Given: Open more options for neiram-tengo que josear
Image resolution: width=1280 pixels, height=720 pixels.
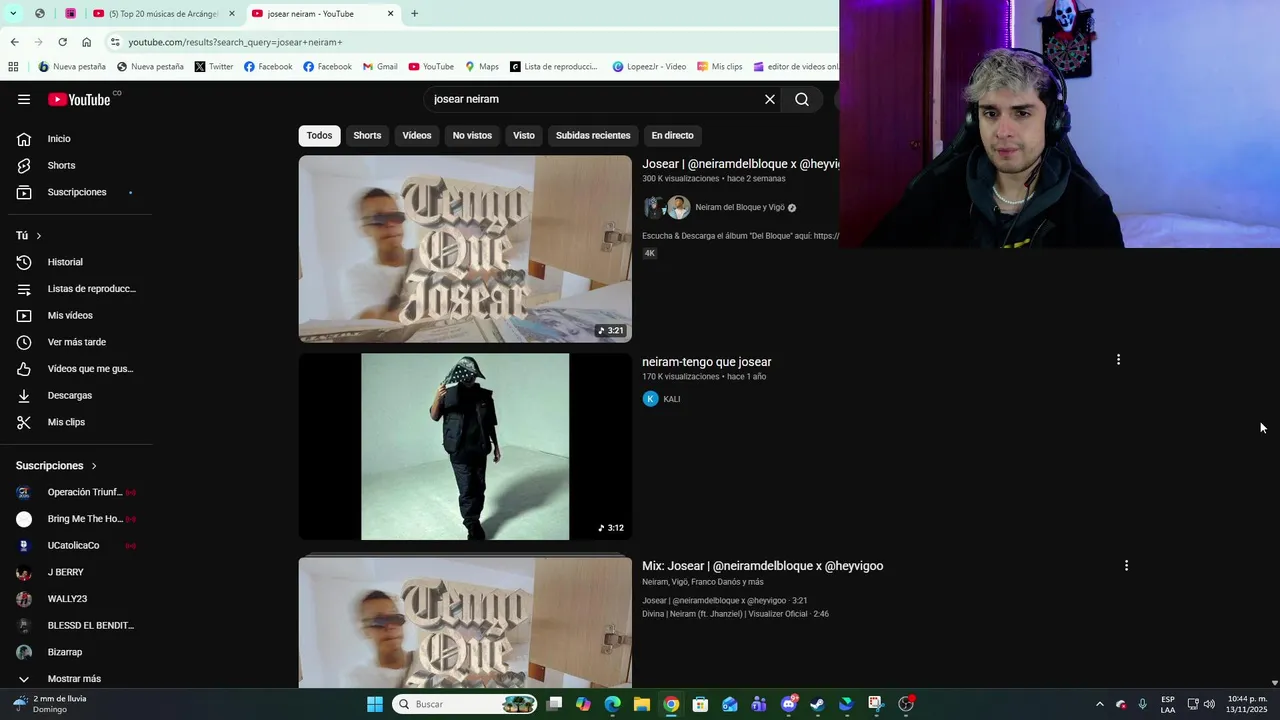Looking at the screenshot, I should click(1118, 360).
